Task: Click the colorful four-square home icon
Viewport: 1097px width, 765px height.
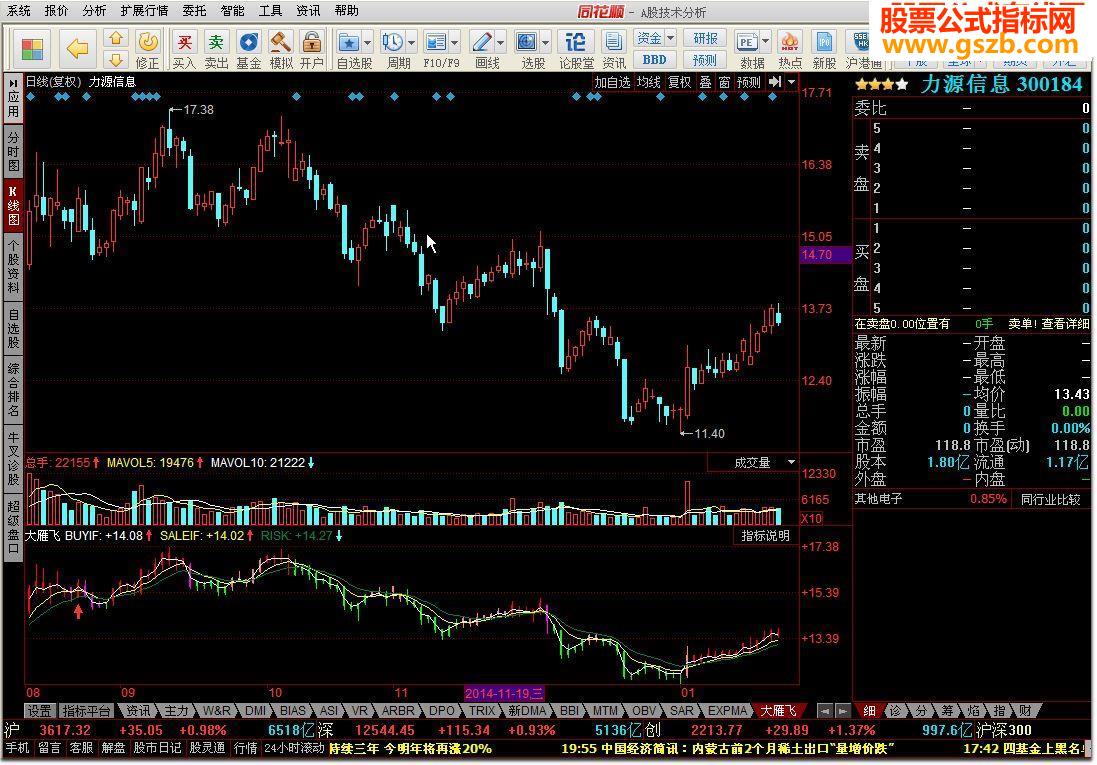Action: pyautogui.click(x=32, y=49)
